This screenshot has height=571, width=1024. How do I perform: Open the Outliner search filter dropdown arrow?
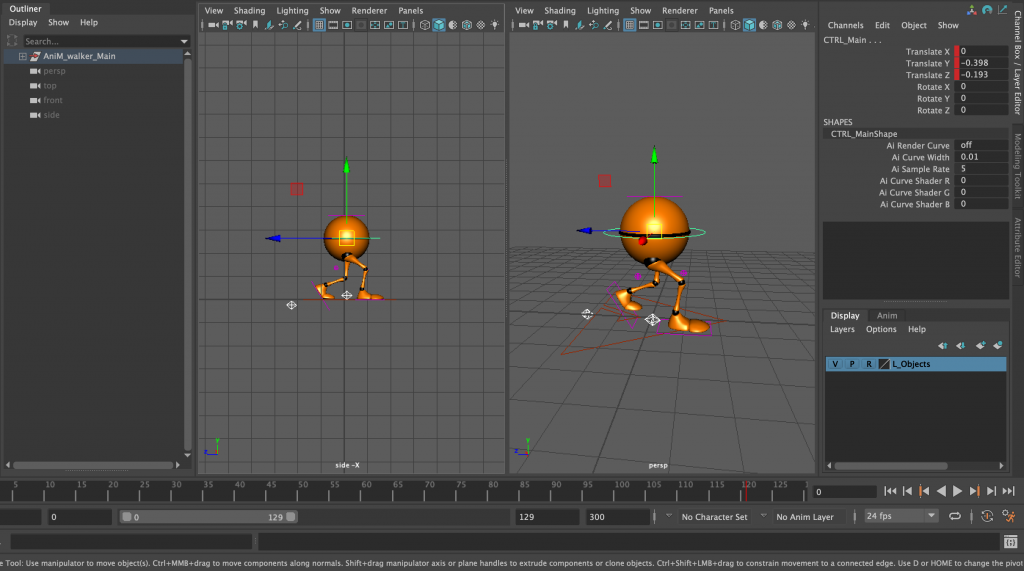coord(185,41)
